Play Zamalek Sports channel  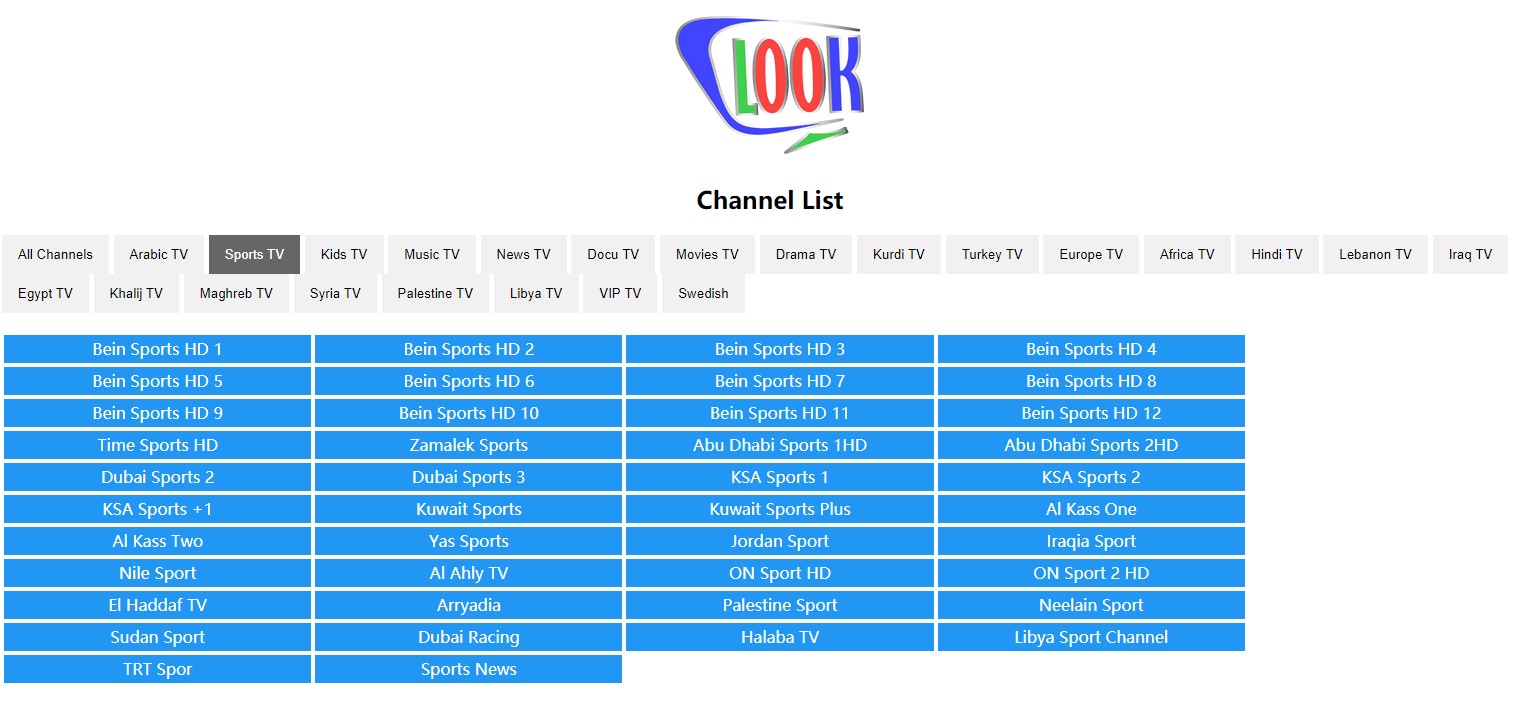click(468, 445)
